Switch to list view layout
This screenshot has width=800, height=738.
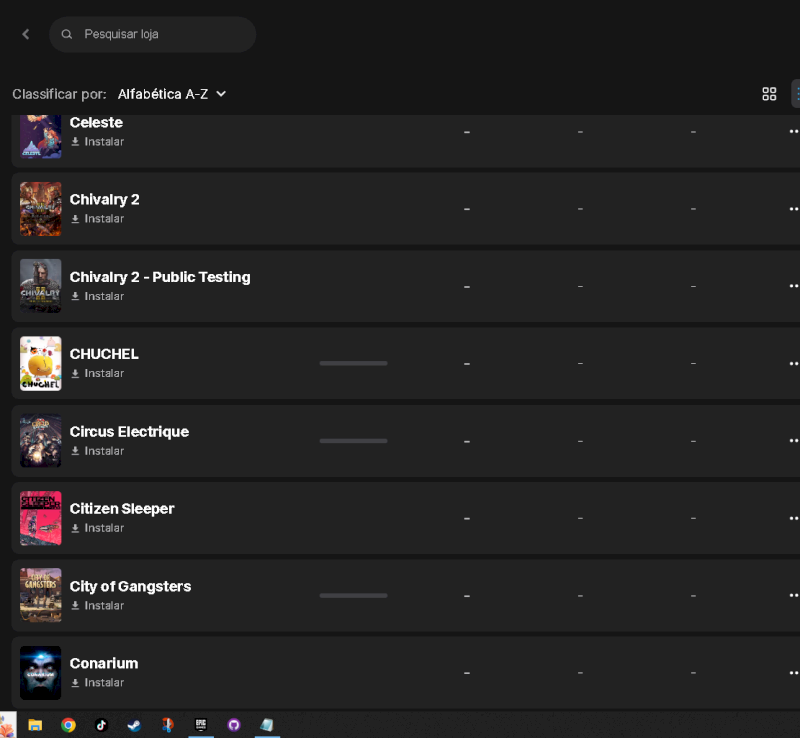coord(797,94)
